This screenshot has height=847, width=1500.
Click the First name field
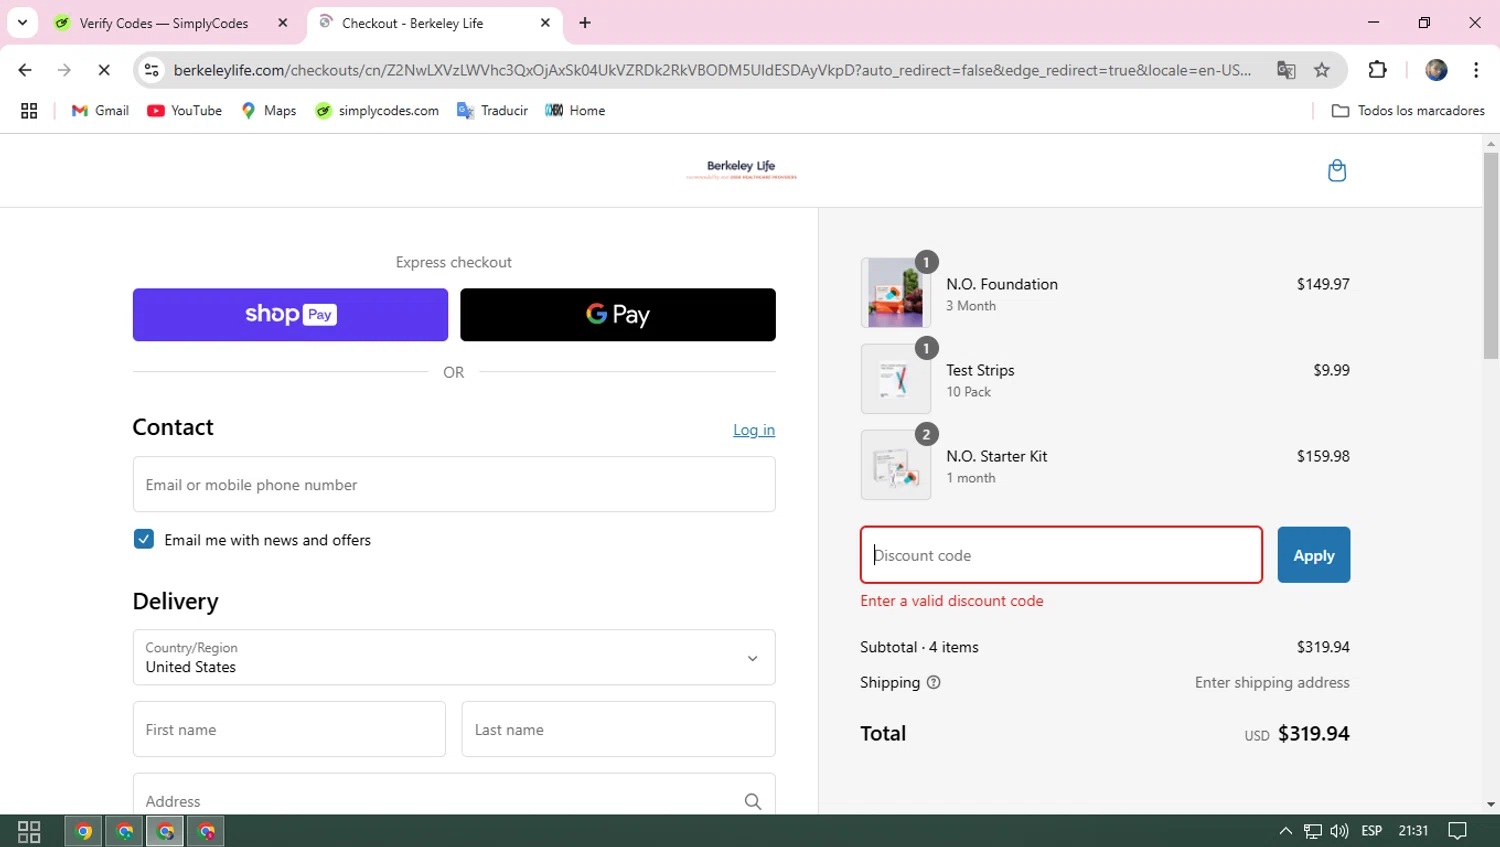(289, 729)
